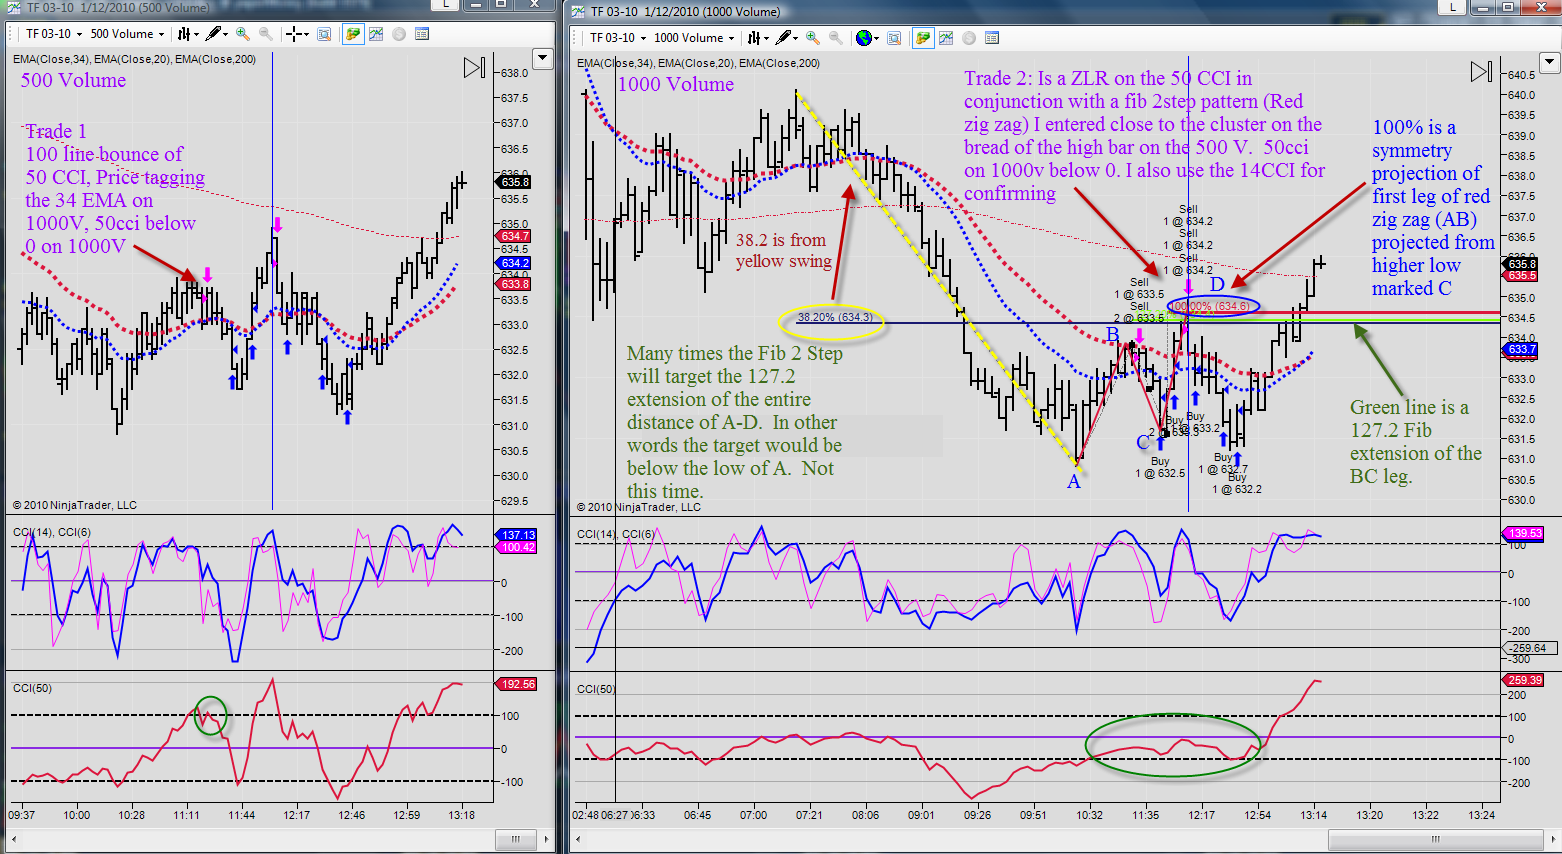Open chart style bars dropdown in 1000 Volume window
The image size is (1562, 854).
coord(757,38)
